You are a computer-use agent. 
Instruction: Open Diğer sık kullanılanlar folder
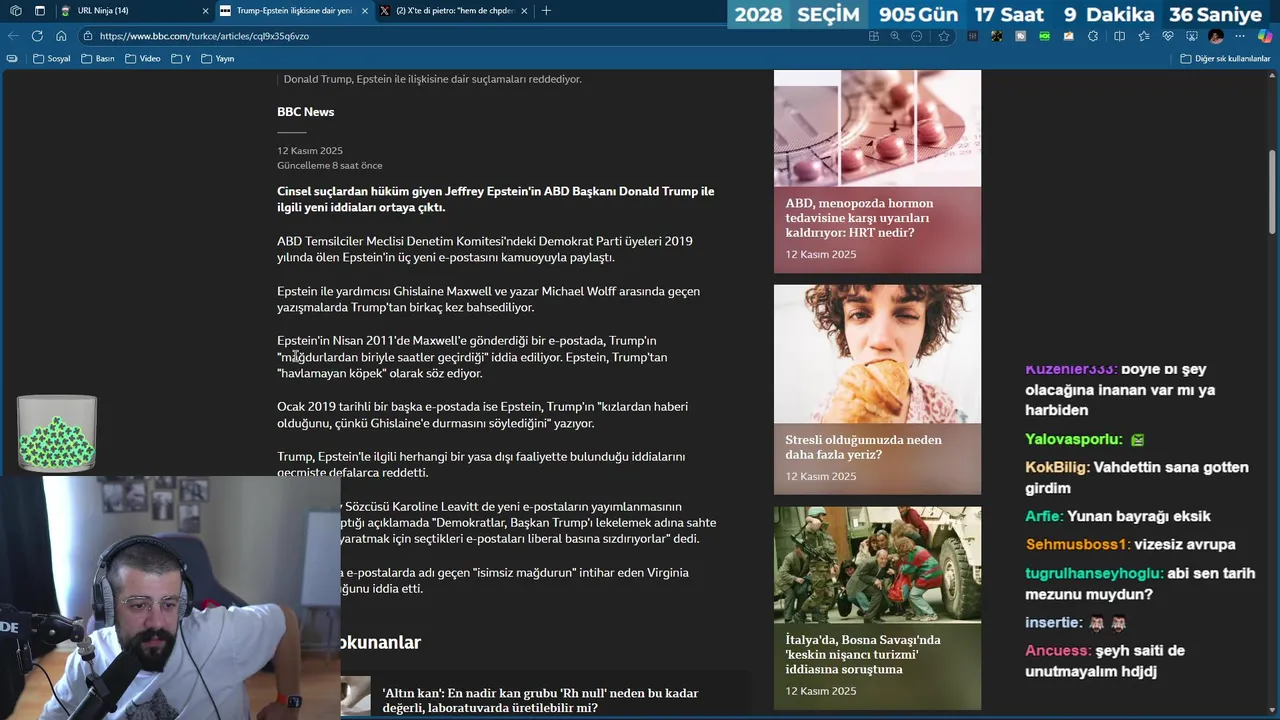1225,59
